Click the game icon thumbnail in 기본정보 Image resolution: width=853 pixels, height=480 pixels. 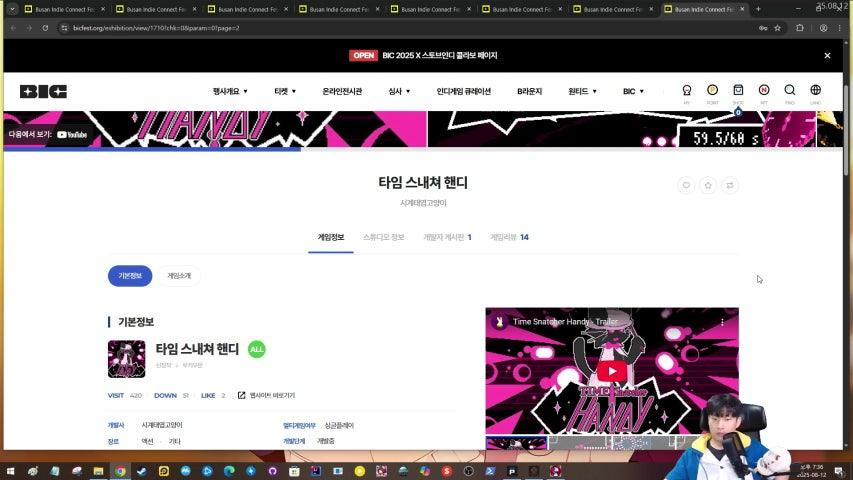(126, 359)
